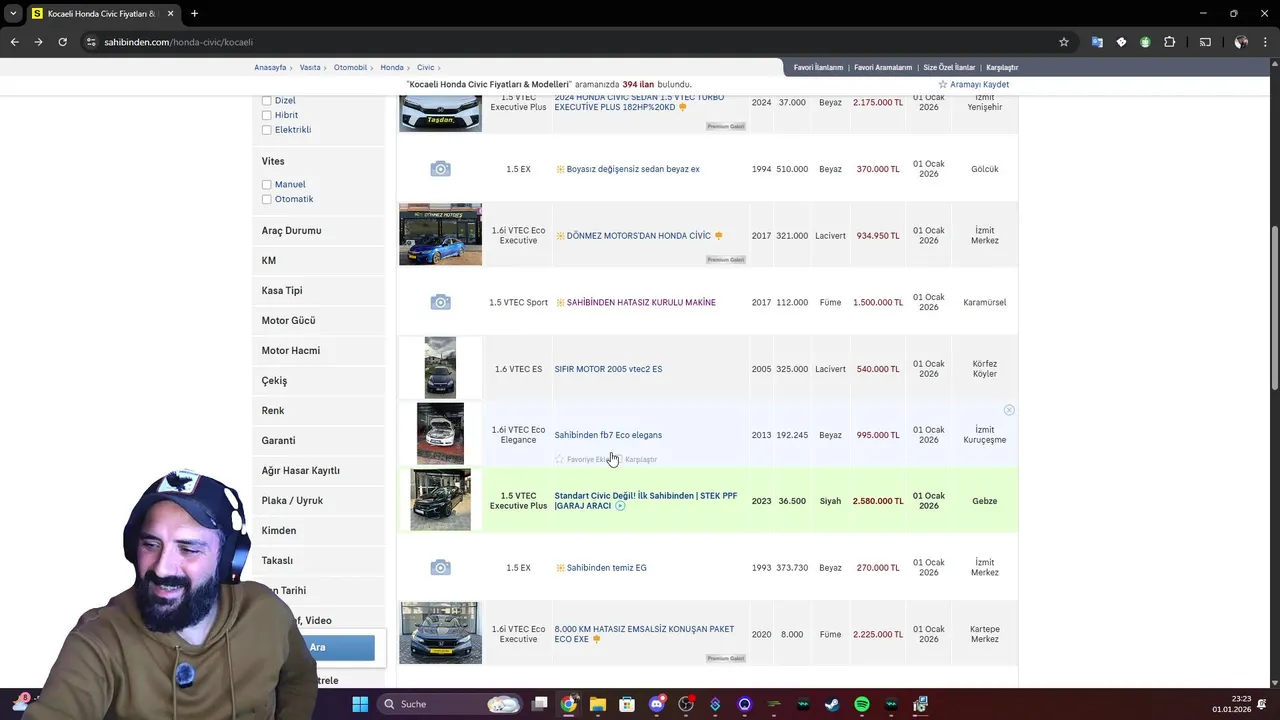
Task: Open listing Sahibinden fb7 Eco elegans
Action: (x=608, y=435)
